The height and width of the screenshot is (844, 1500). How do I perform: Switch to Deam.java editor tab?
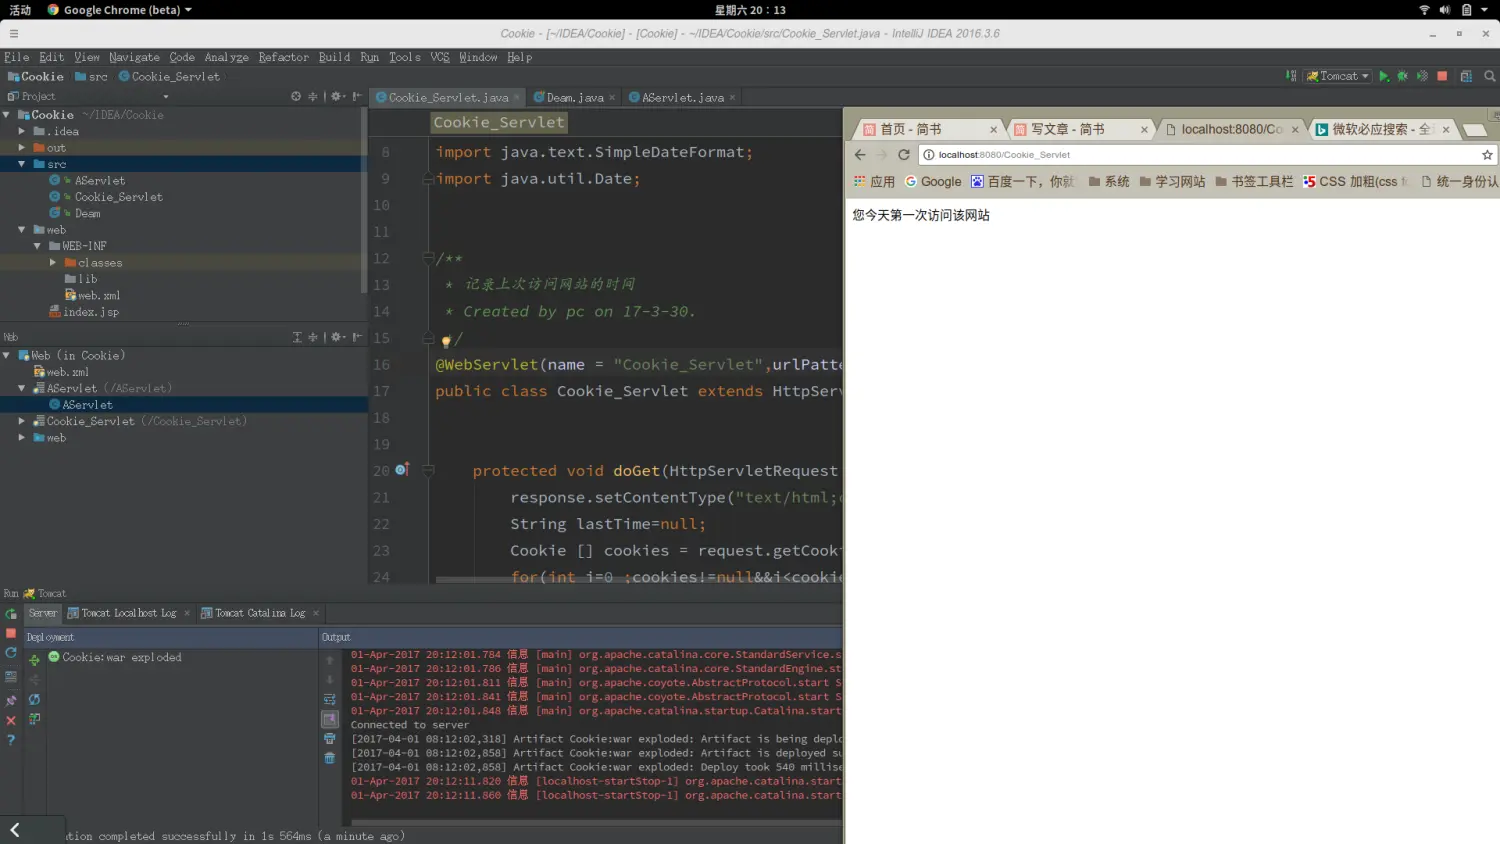[574, 97]
